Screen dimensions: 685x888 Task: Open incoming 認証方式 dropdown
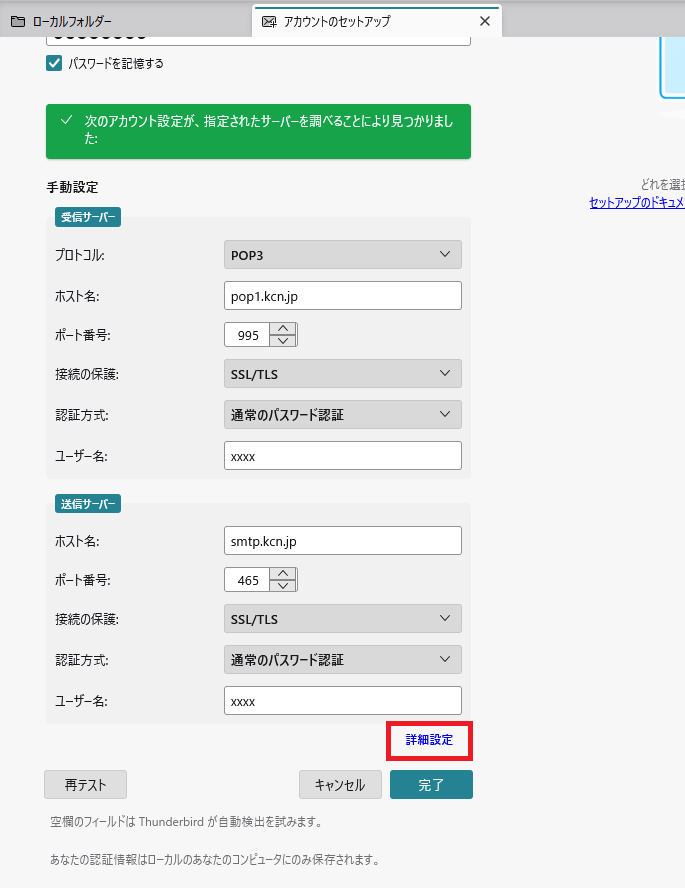tap(342, 414)
